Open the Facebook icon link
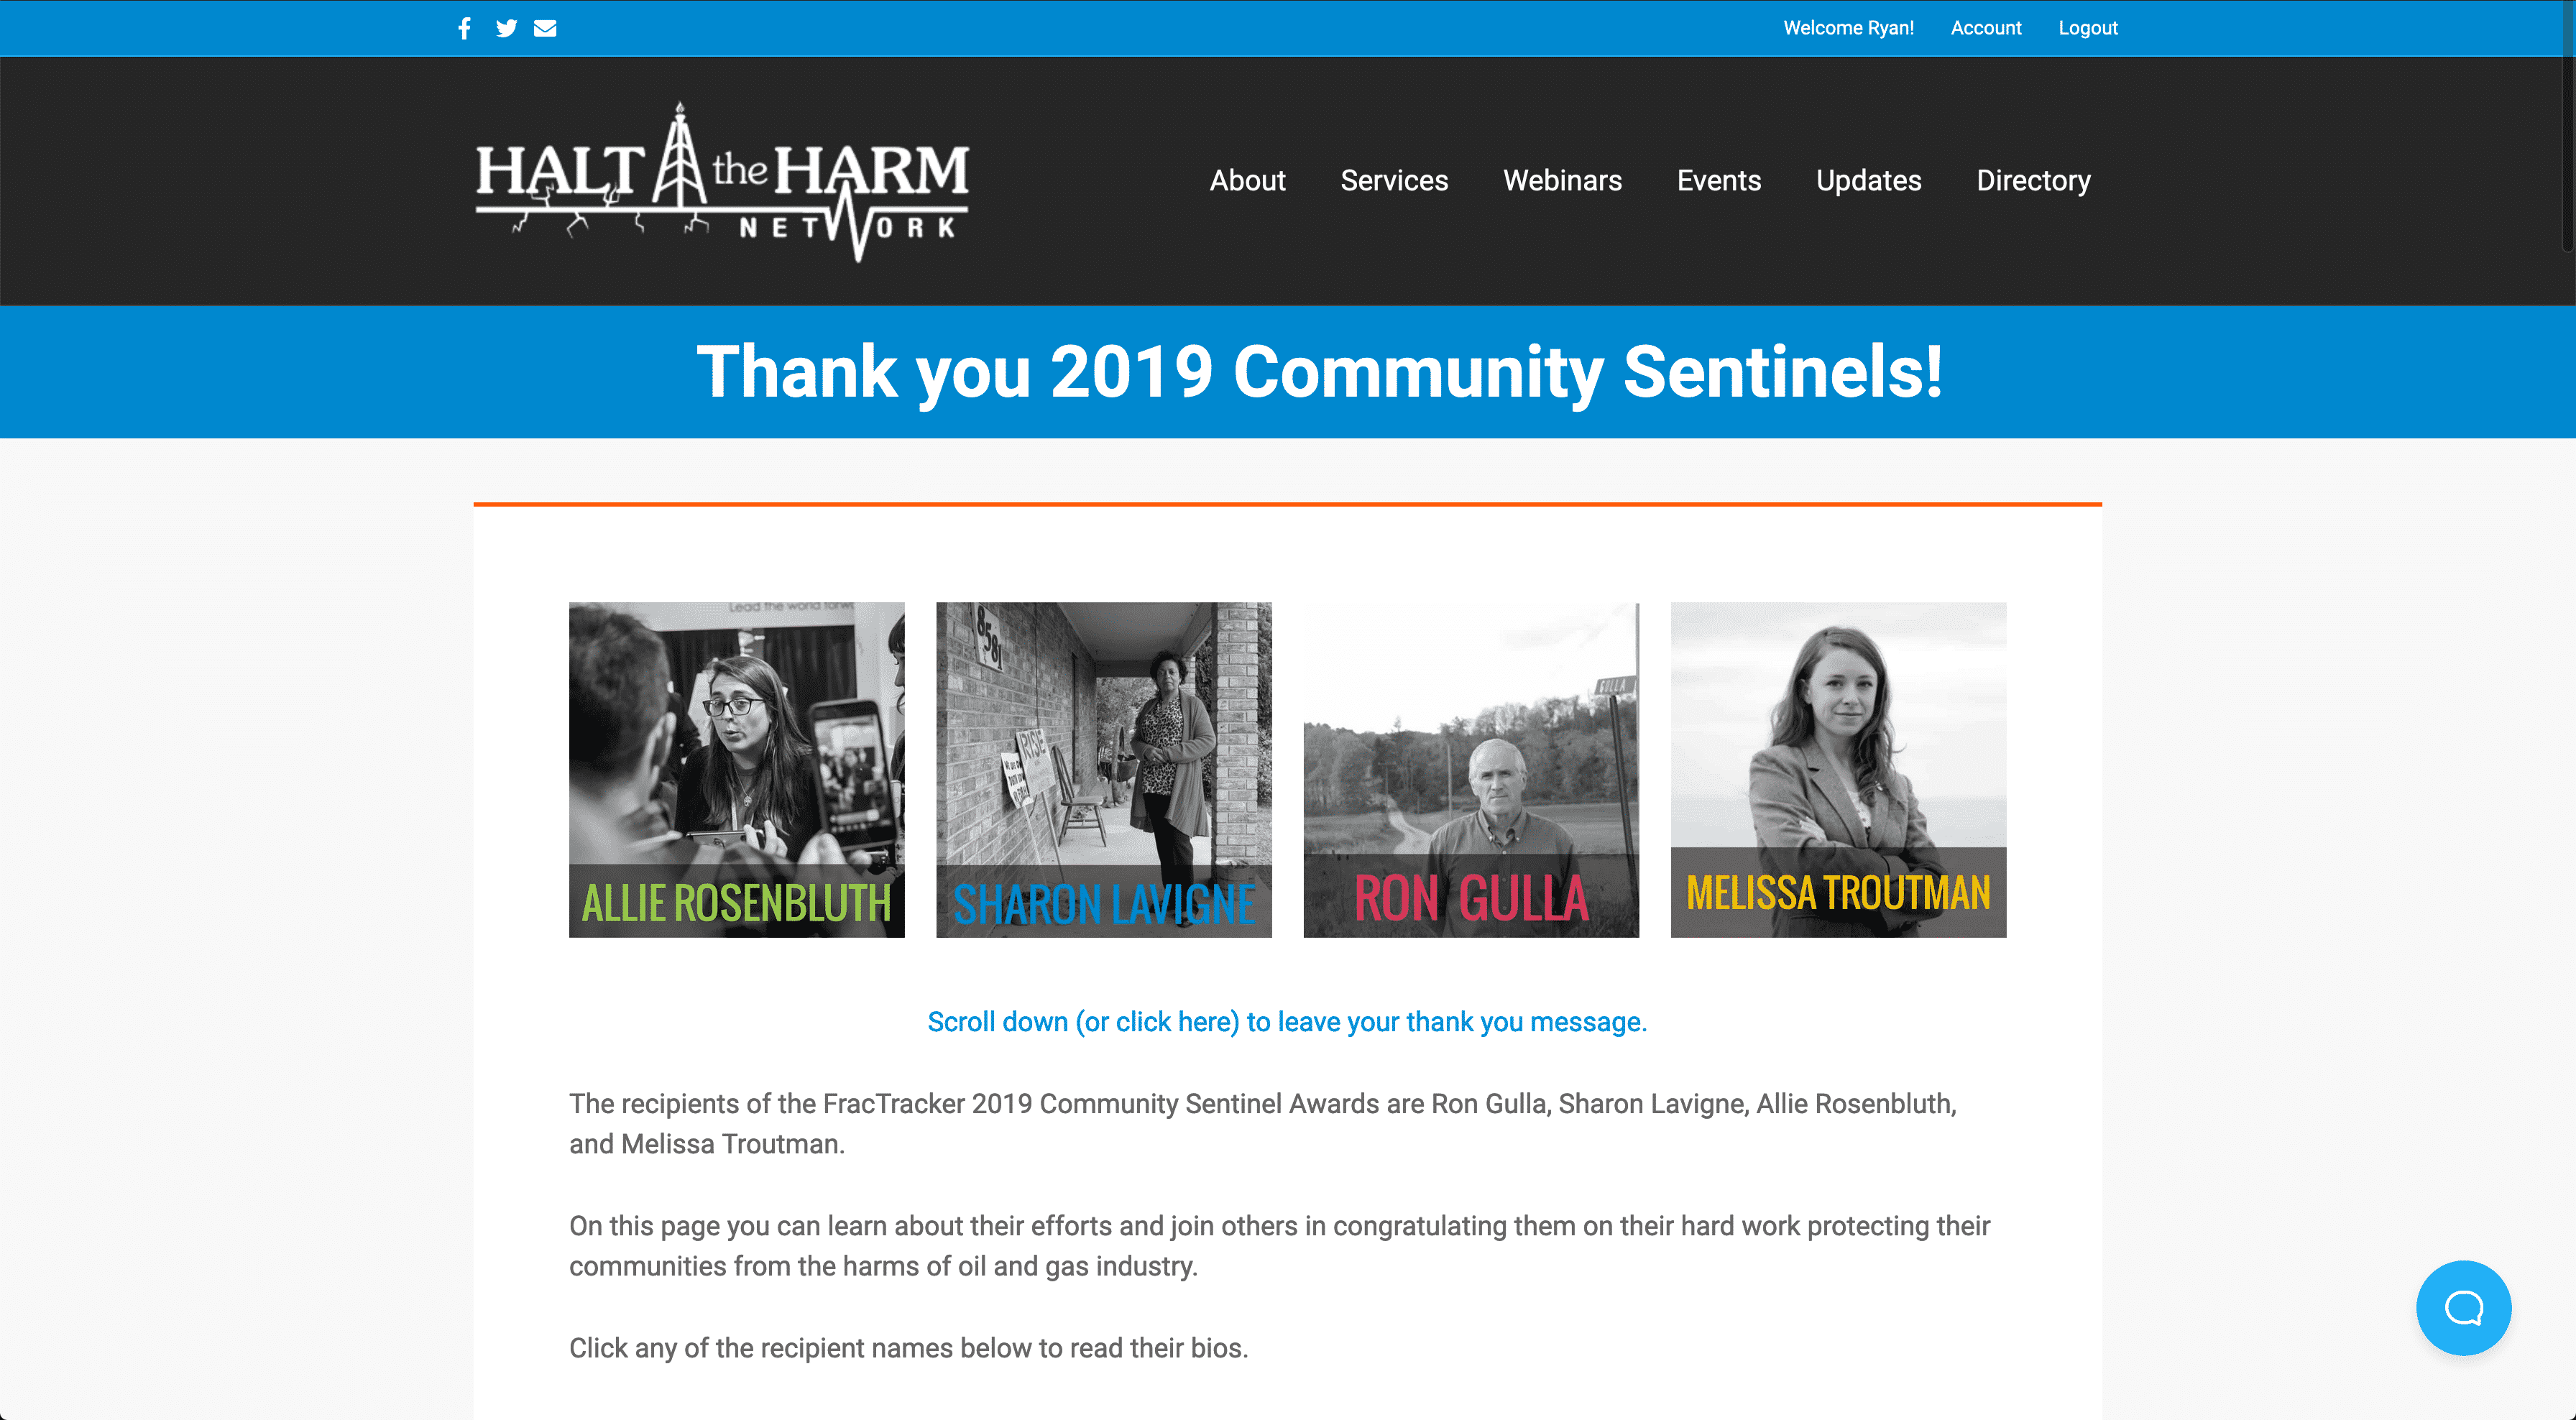The height and width of the screenshot is (1420, 2576). 464,28
